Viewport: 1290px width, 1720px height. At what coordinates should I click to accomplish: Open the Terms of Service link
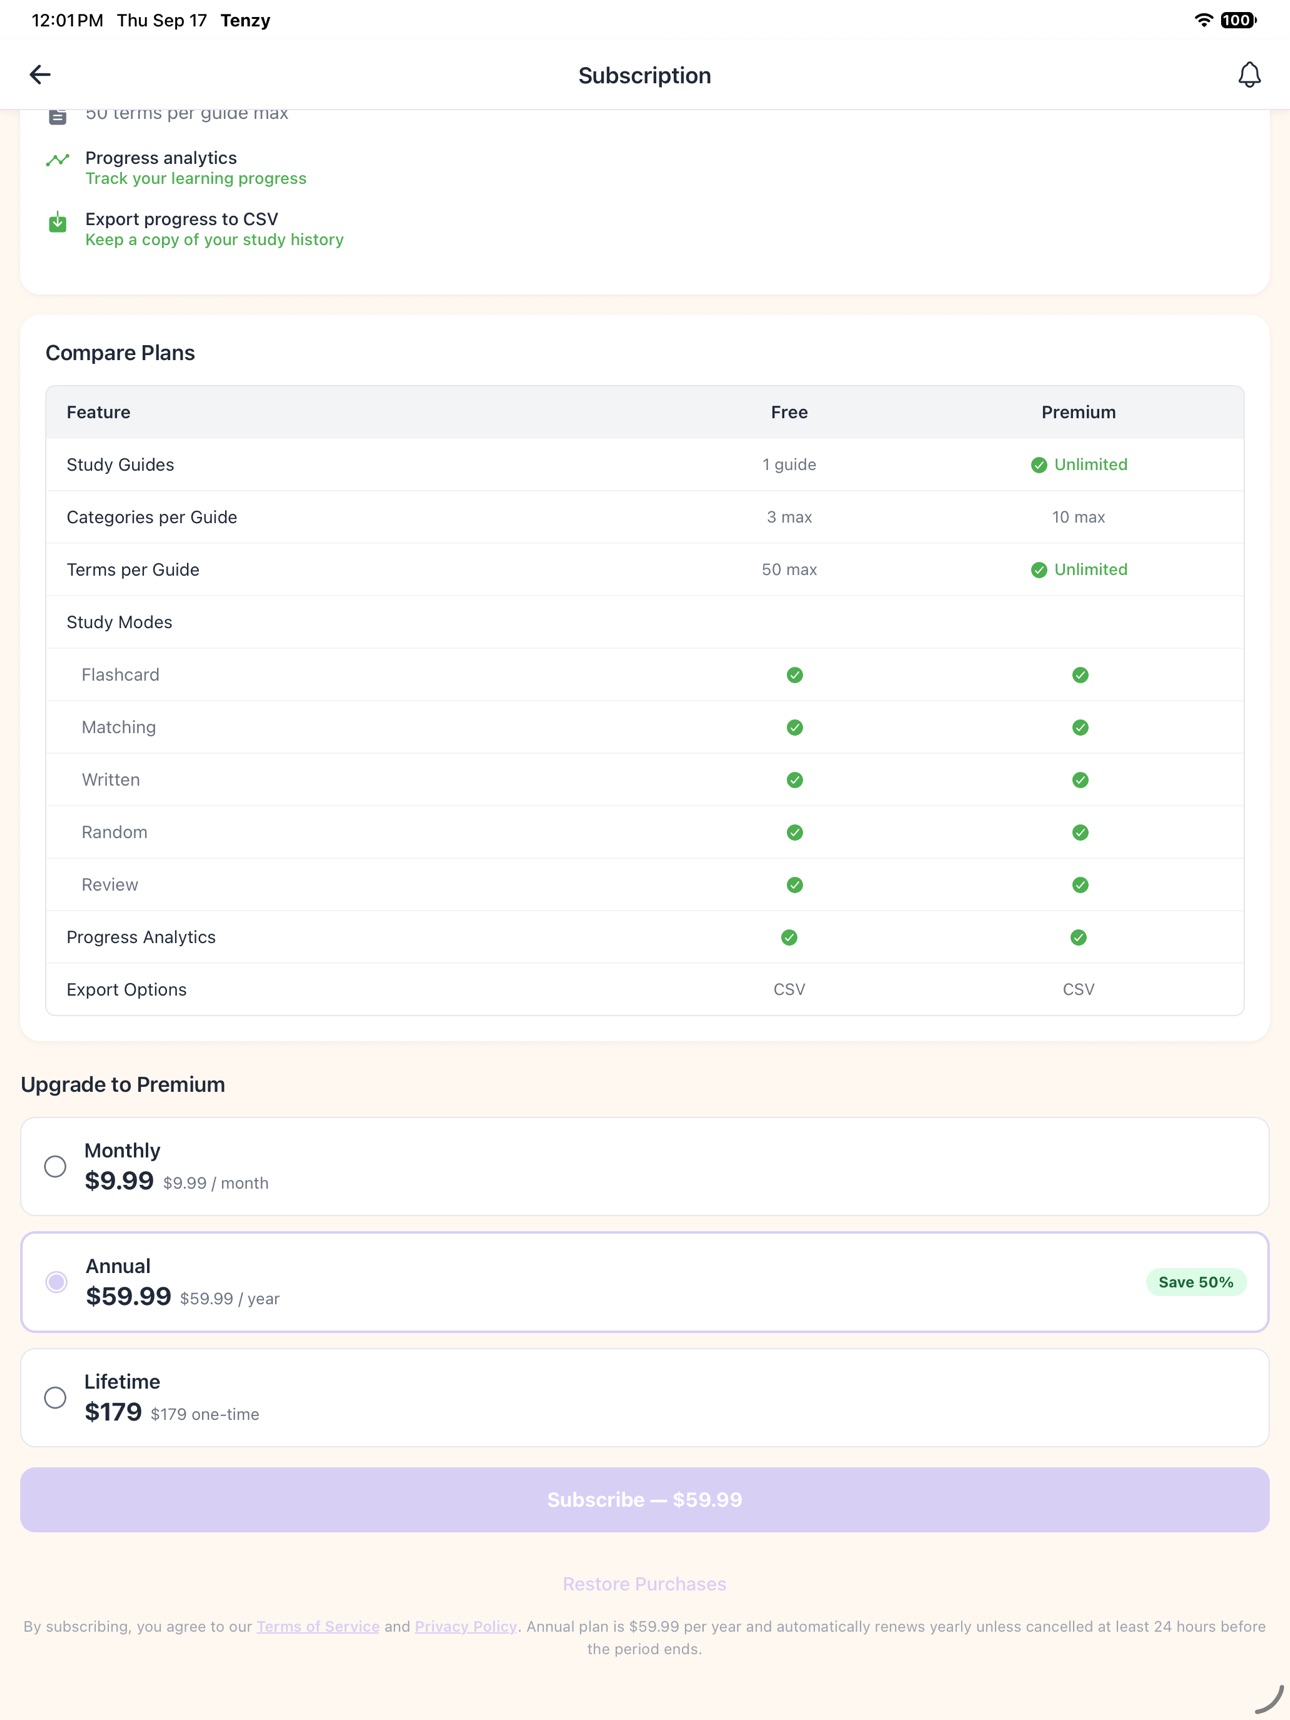coord(318,1627)
